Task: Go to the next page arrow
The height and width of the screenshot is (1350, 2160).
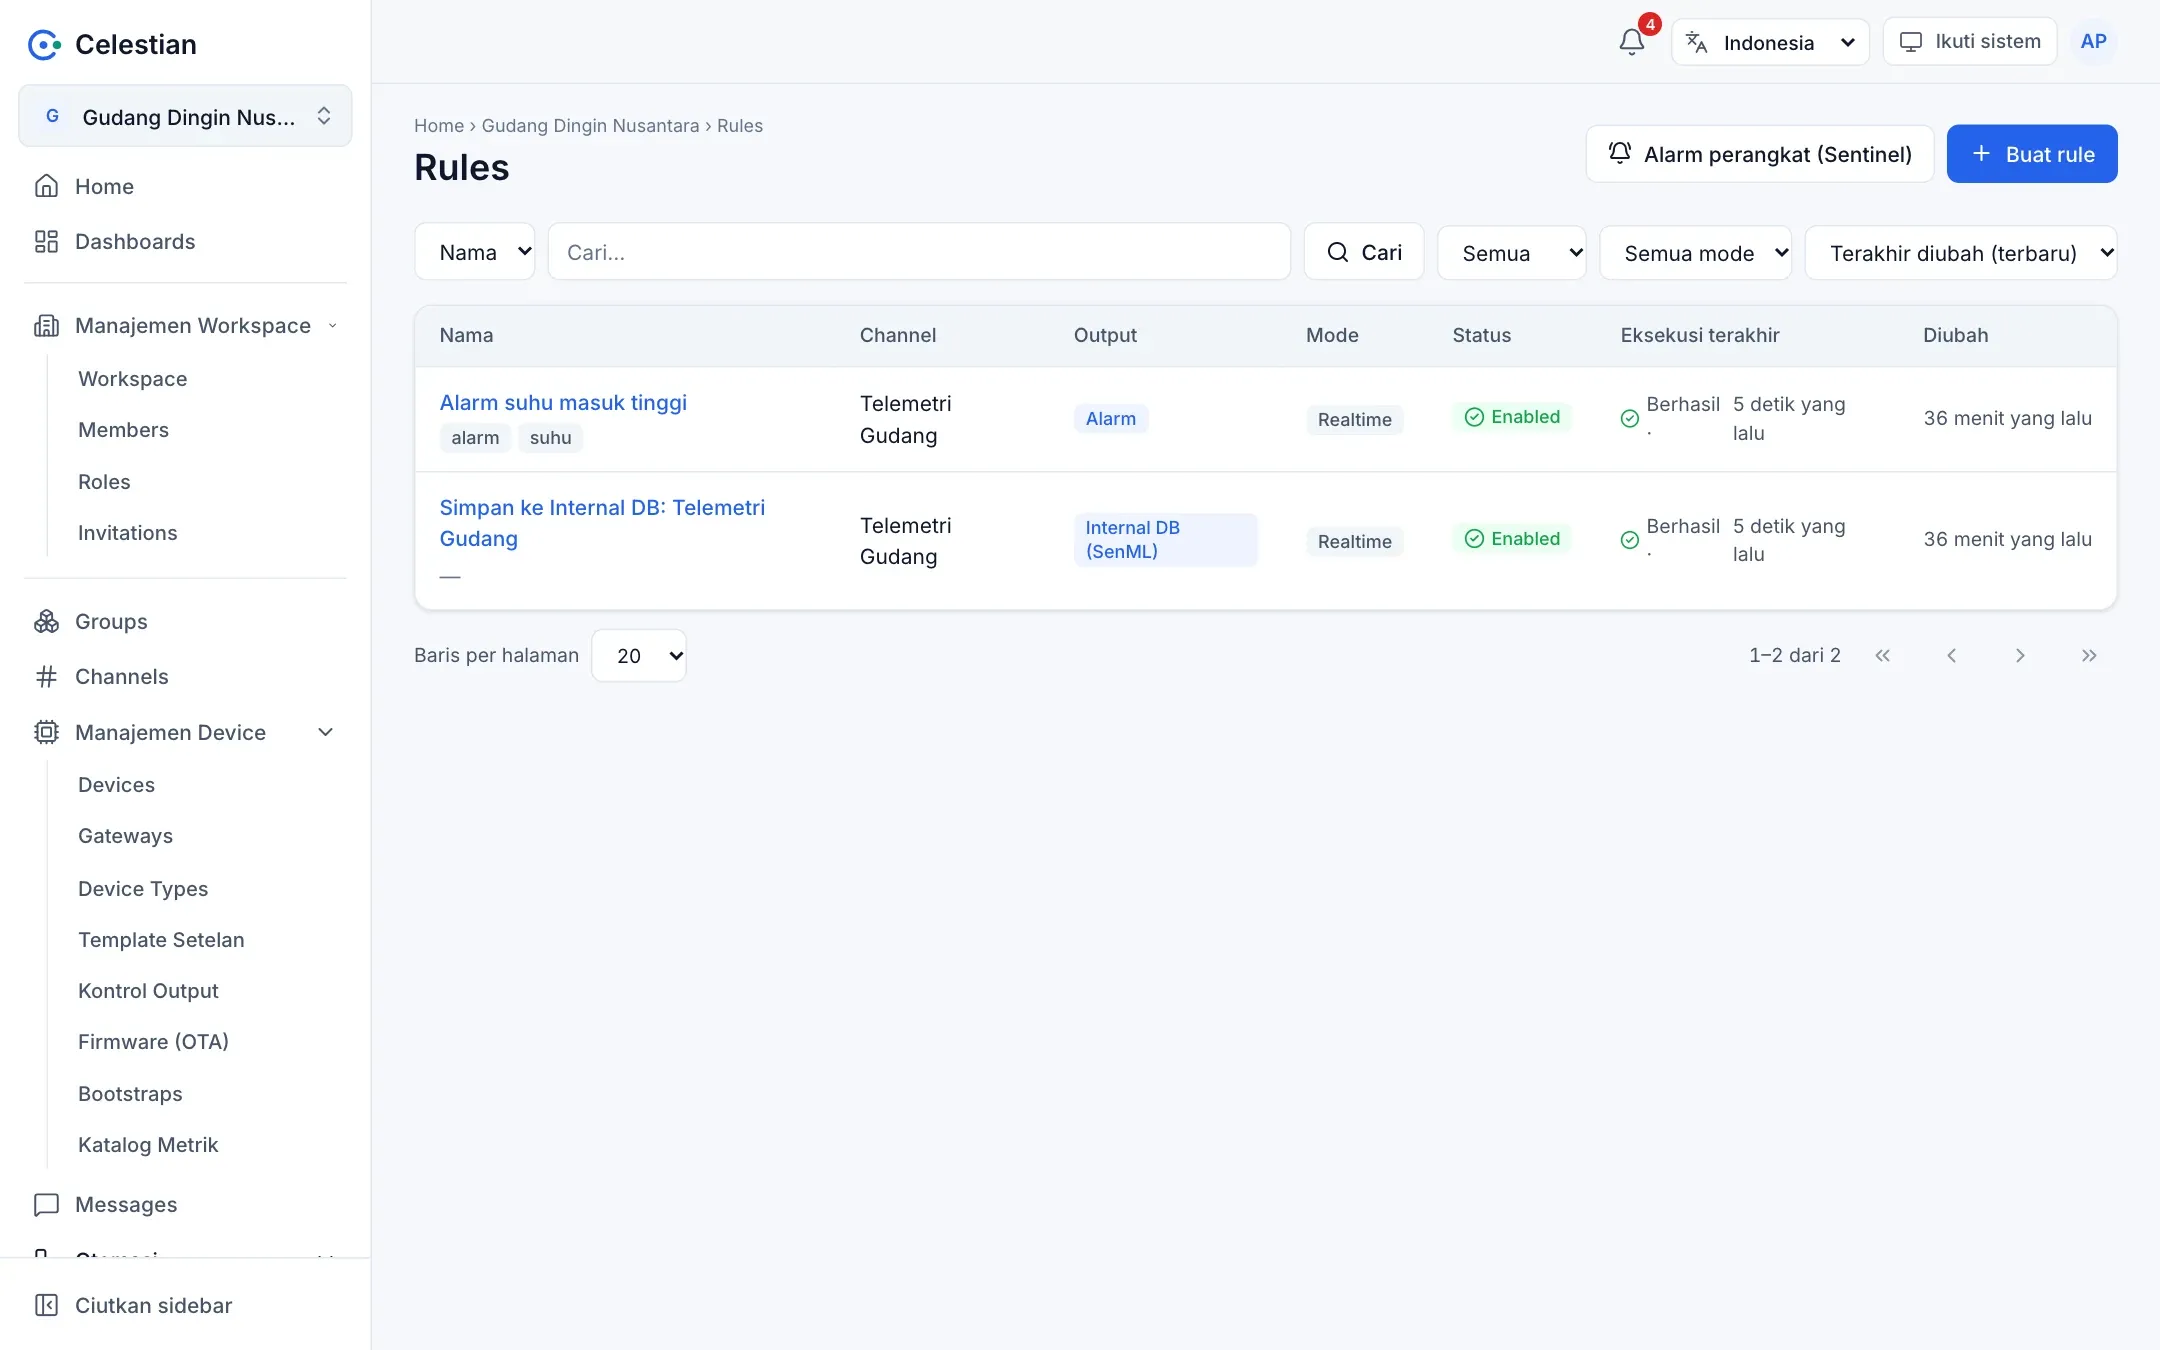Action: tap(2020, 655)
